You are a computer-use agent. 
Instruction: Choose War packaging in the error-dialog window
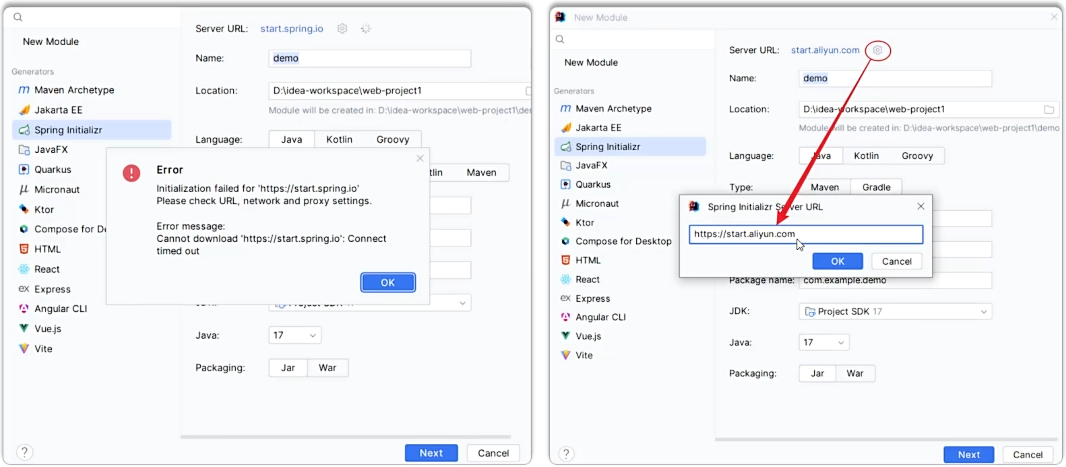pos(328,368)
